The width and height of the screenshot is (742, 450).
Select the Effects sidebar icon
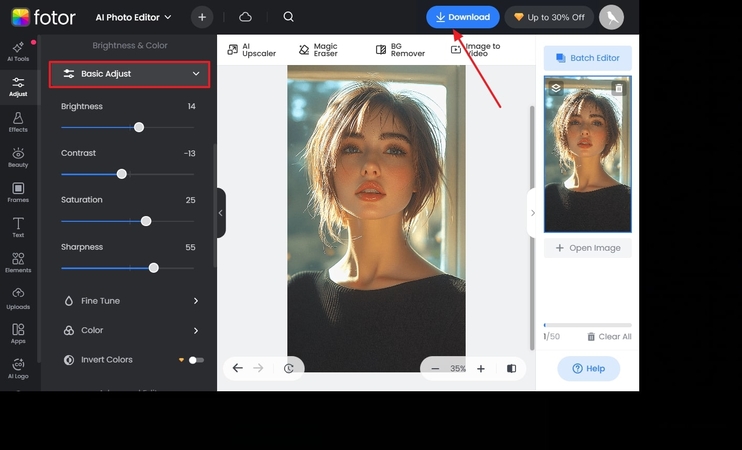point(18,122)
